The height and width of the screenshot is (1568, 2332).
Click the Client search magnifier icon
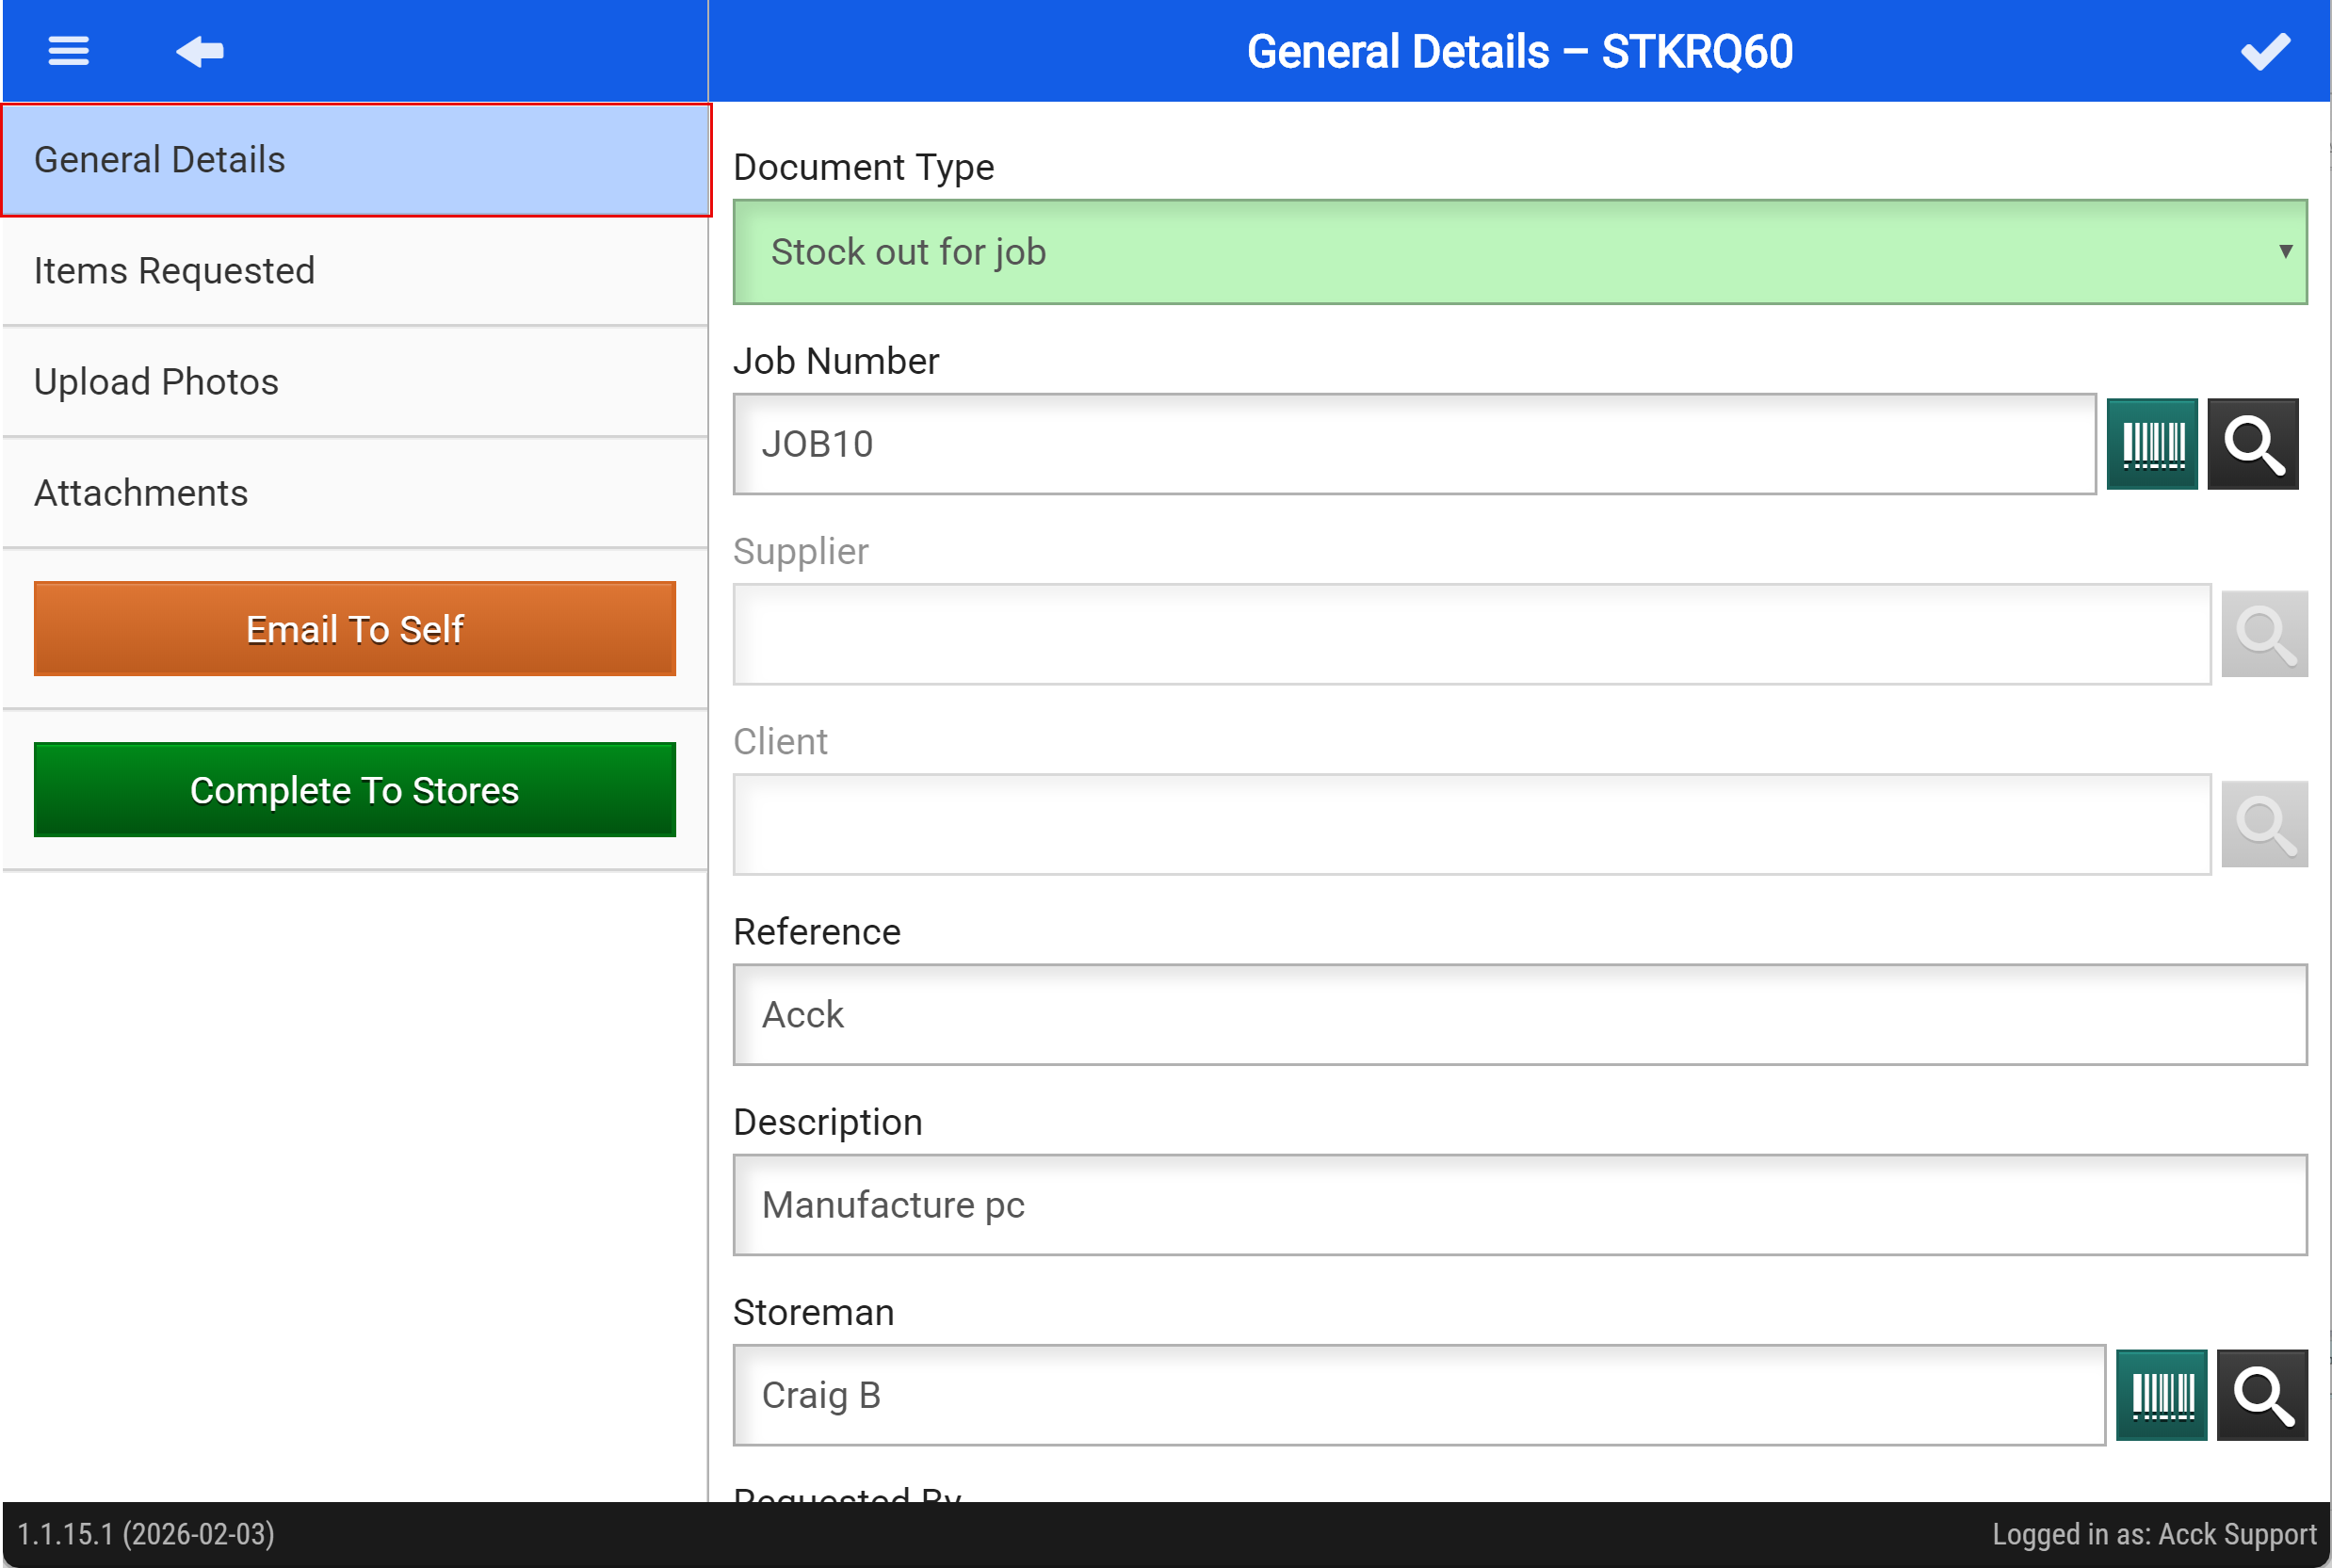coord(2263,824)
